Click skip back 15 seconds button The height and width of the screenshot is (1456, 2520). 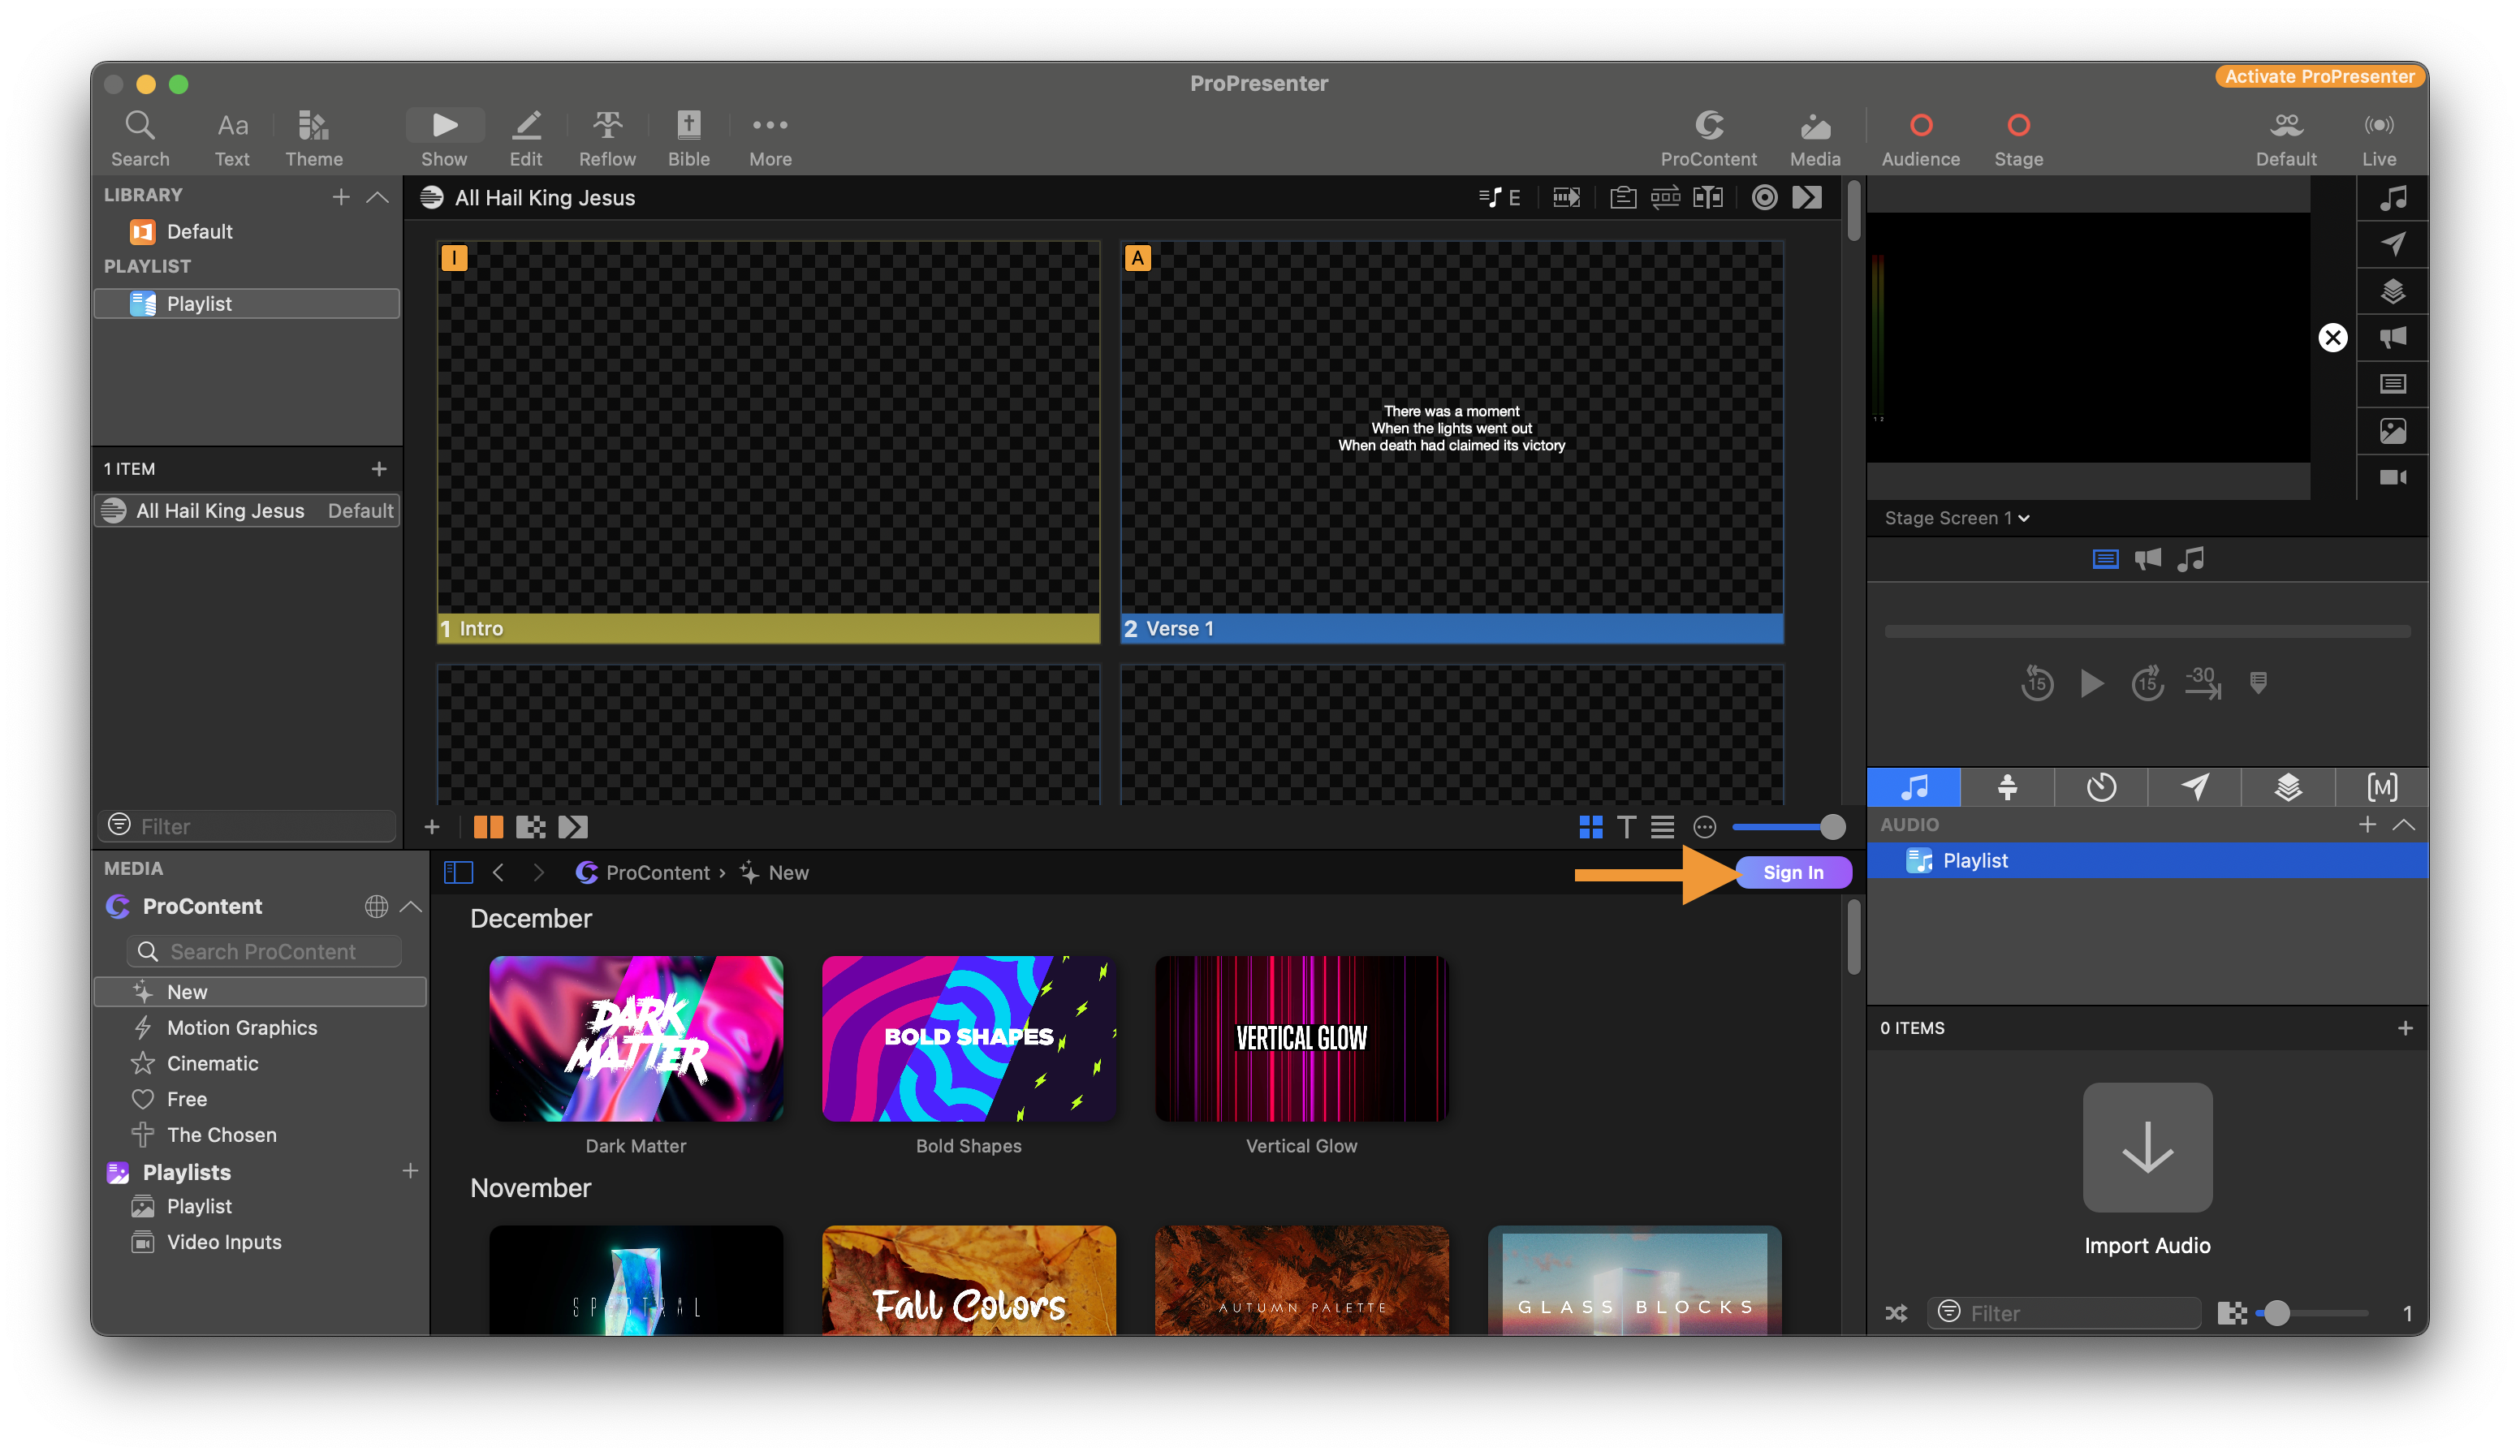pos(2037,683)
